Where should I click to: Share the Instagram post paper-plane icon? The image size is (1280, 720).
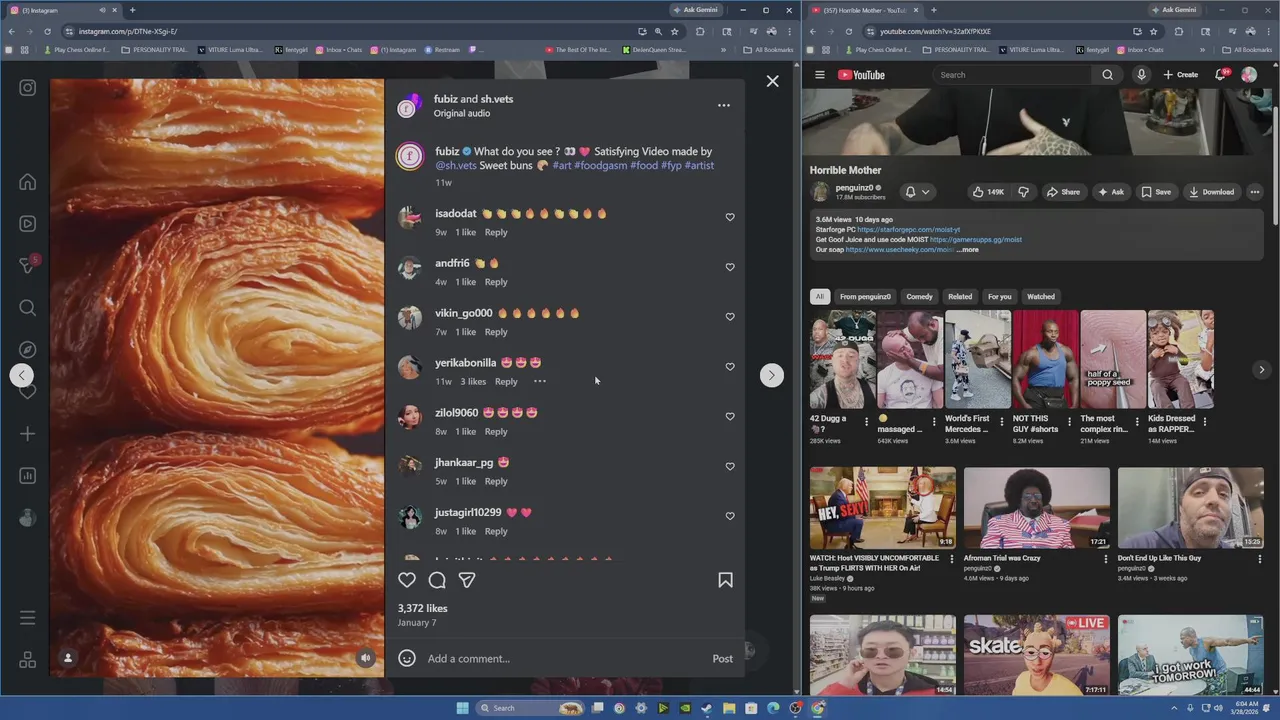click(467, 580)
